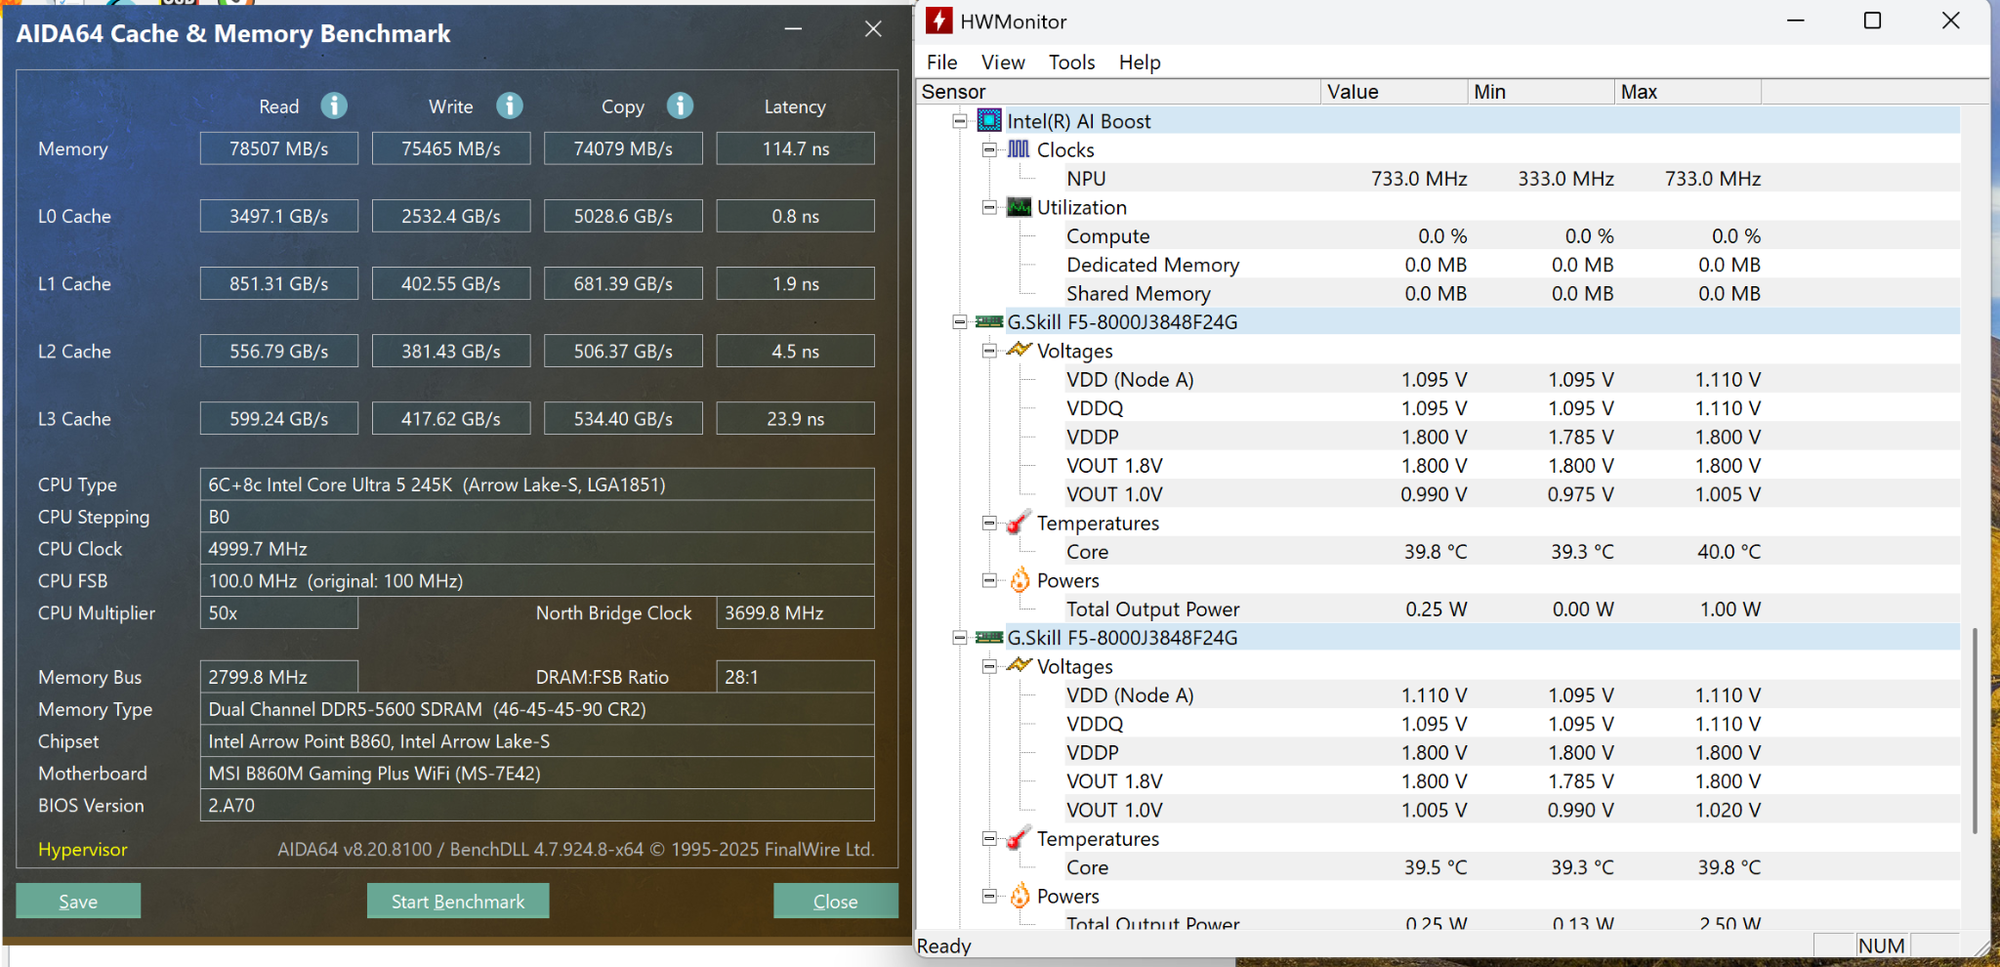Collapse the Utilization section
2000x967 pixels.
[x=989, y=208]
